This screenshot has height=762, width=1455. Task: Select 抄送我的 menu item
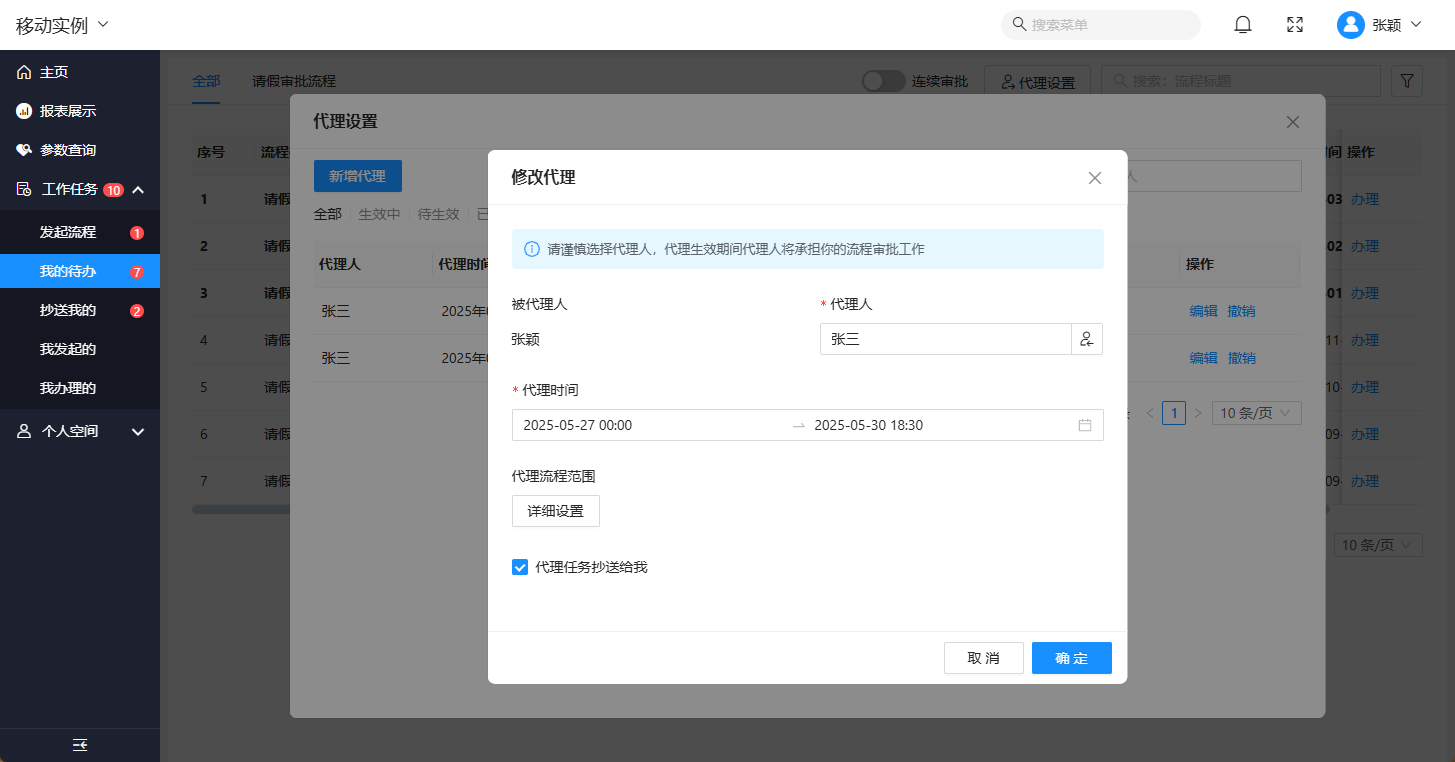68,310
